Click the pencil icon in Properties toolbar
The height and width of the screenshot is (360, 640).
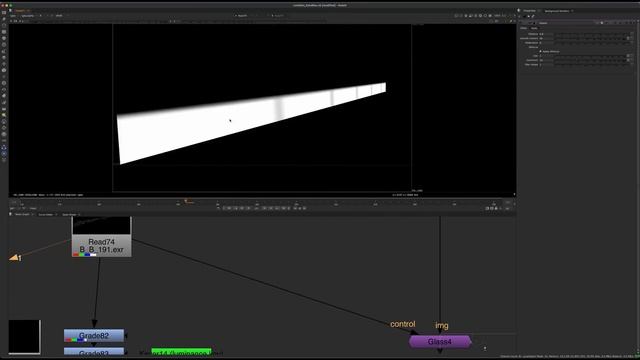533,16
